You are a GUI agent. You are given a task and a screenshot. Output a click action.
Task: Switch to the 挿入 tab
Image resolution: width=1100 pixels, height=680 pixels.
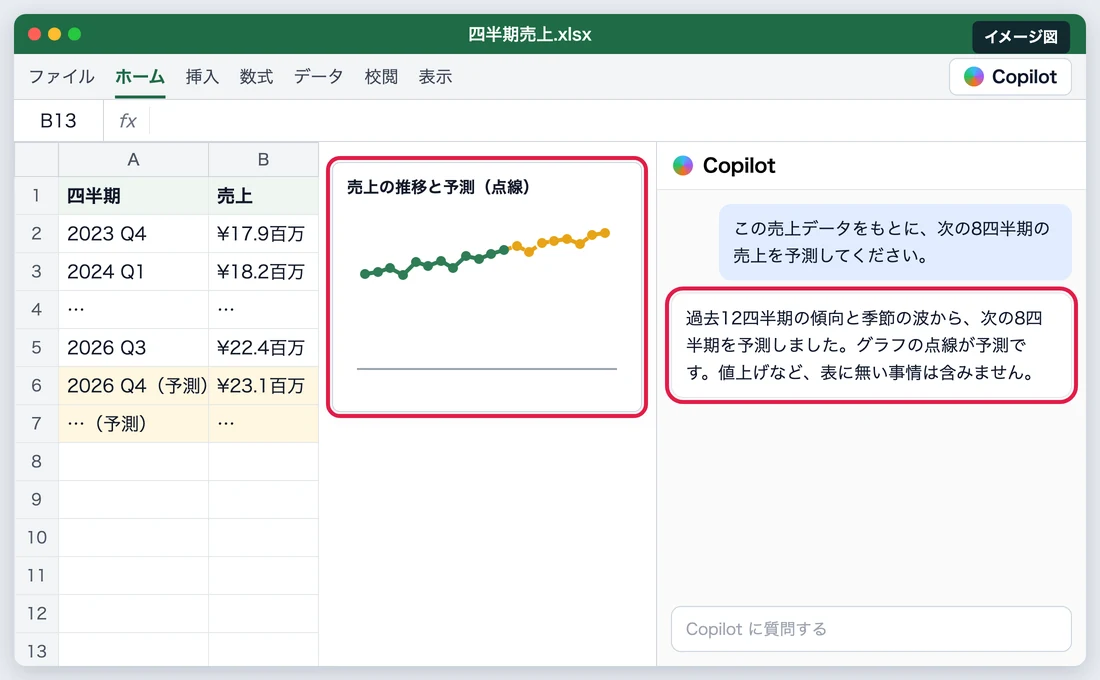202,76
